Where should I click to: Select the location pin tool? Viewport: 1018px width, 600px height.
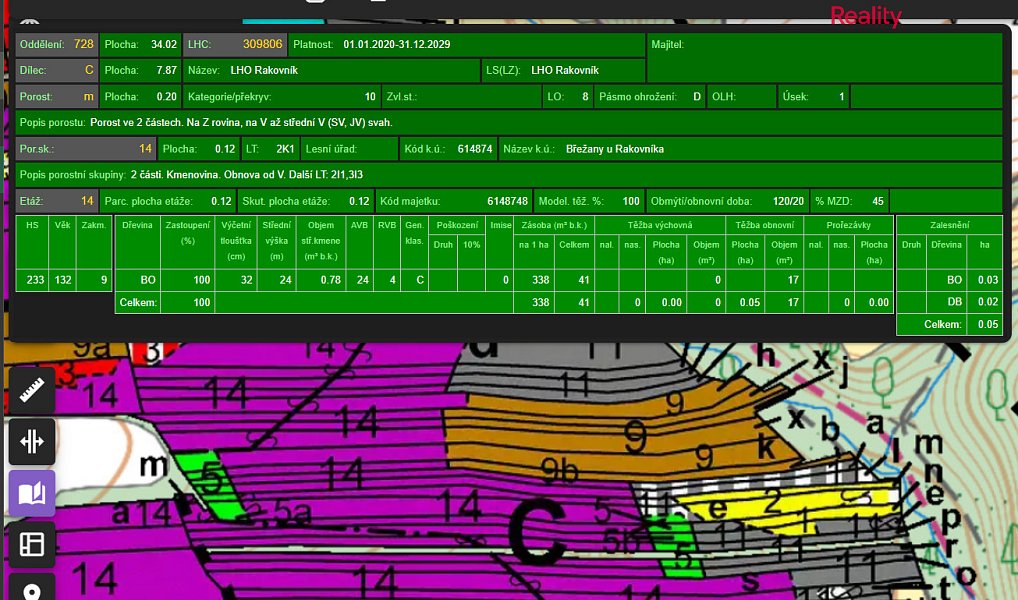point(32,588)
